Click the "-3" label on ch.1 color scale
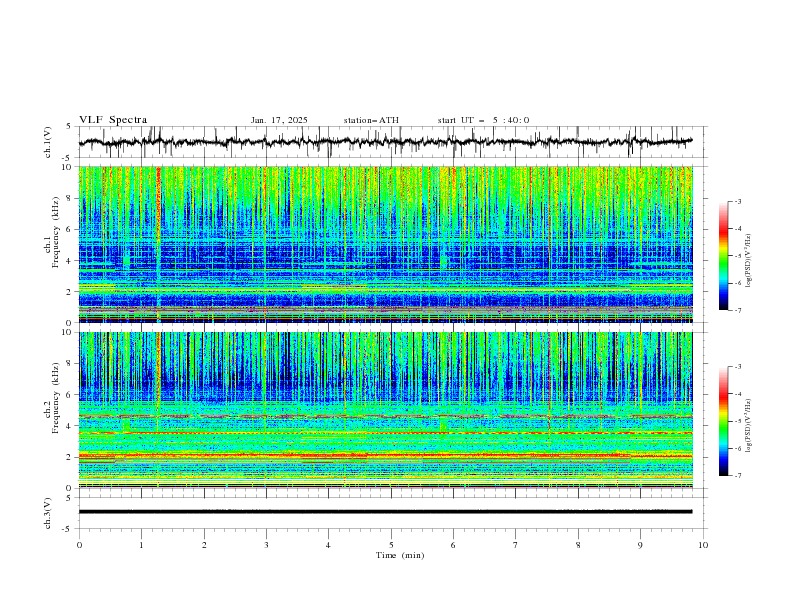This screenshot has height=612, width=792. (738, 201)
